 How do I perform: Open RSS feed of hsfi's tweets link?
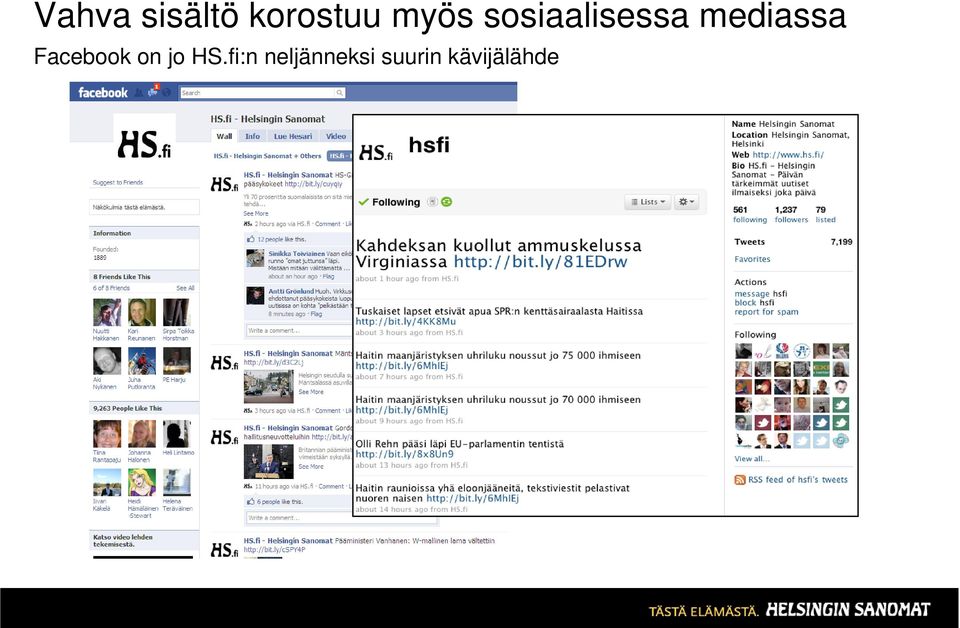pos(798,480)
